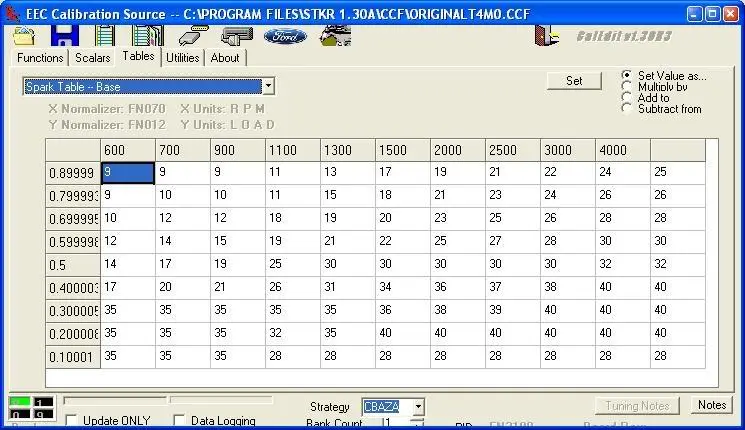This screenshot has height=430, width=745.
Task: Select cell 32 at 1100 RPM, 0.200008 load
Action: [x=293, y=333]
